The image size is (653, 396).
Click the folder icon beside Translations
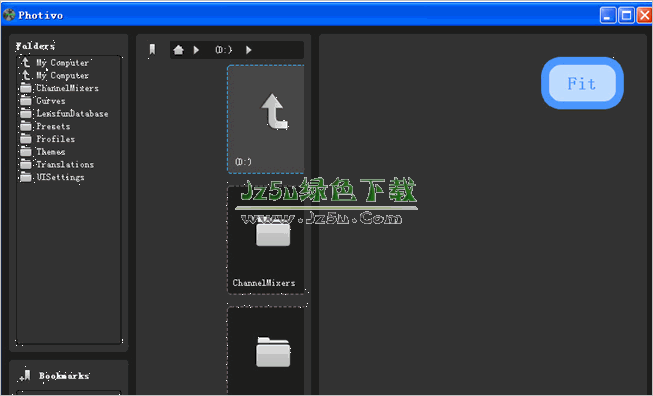[26, 164]
